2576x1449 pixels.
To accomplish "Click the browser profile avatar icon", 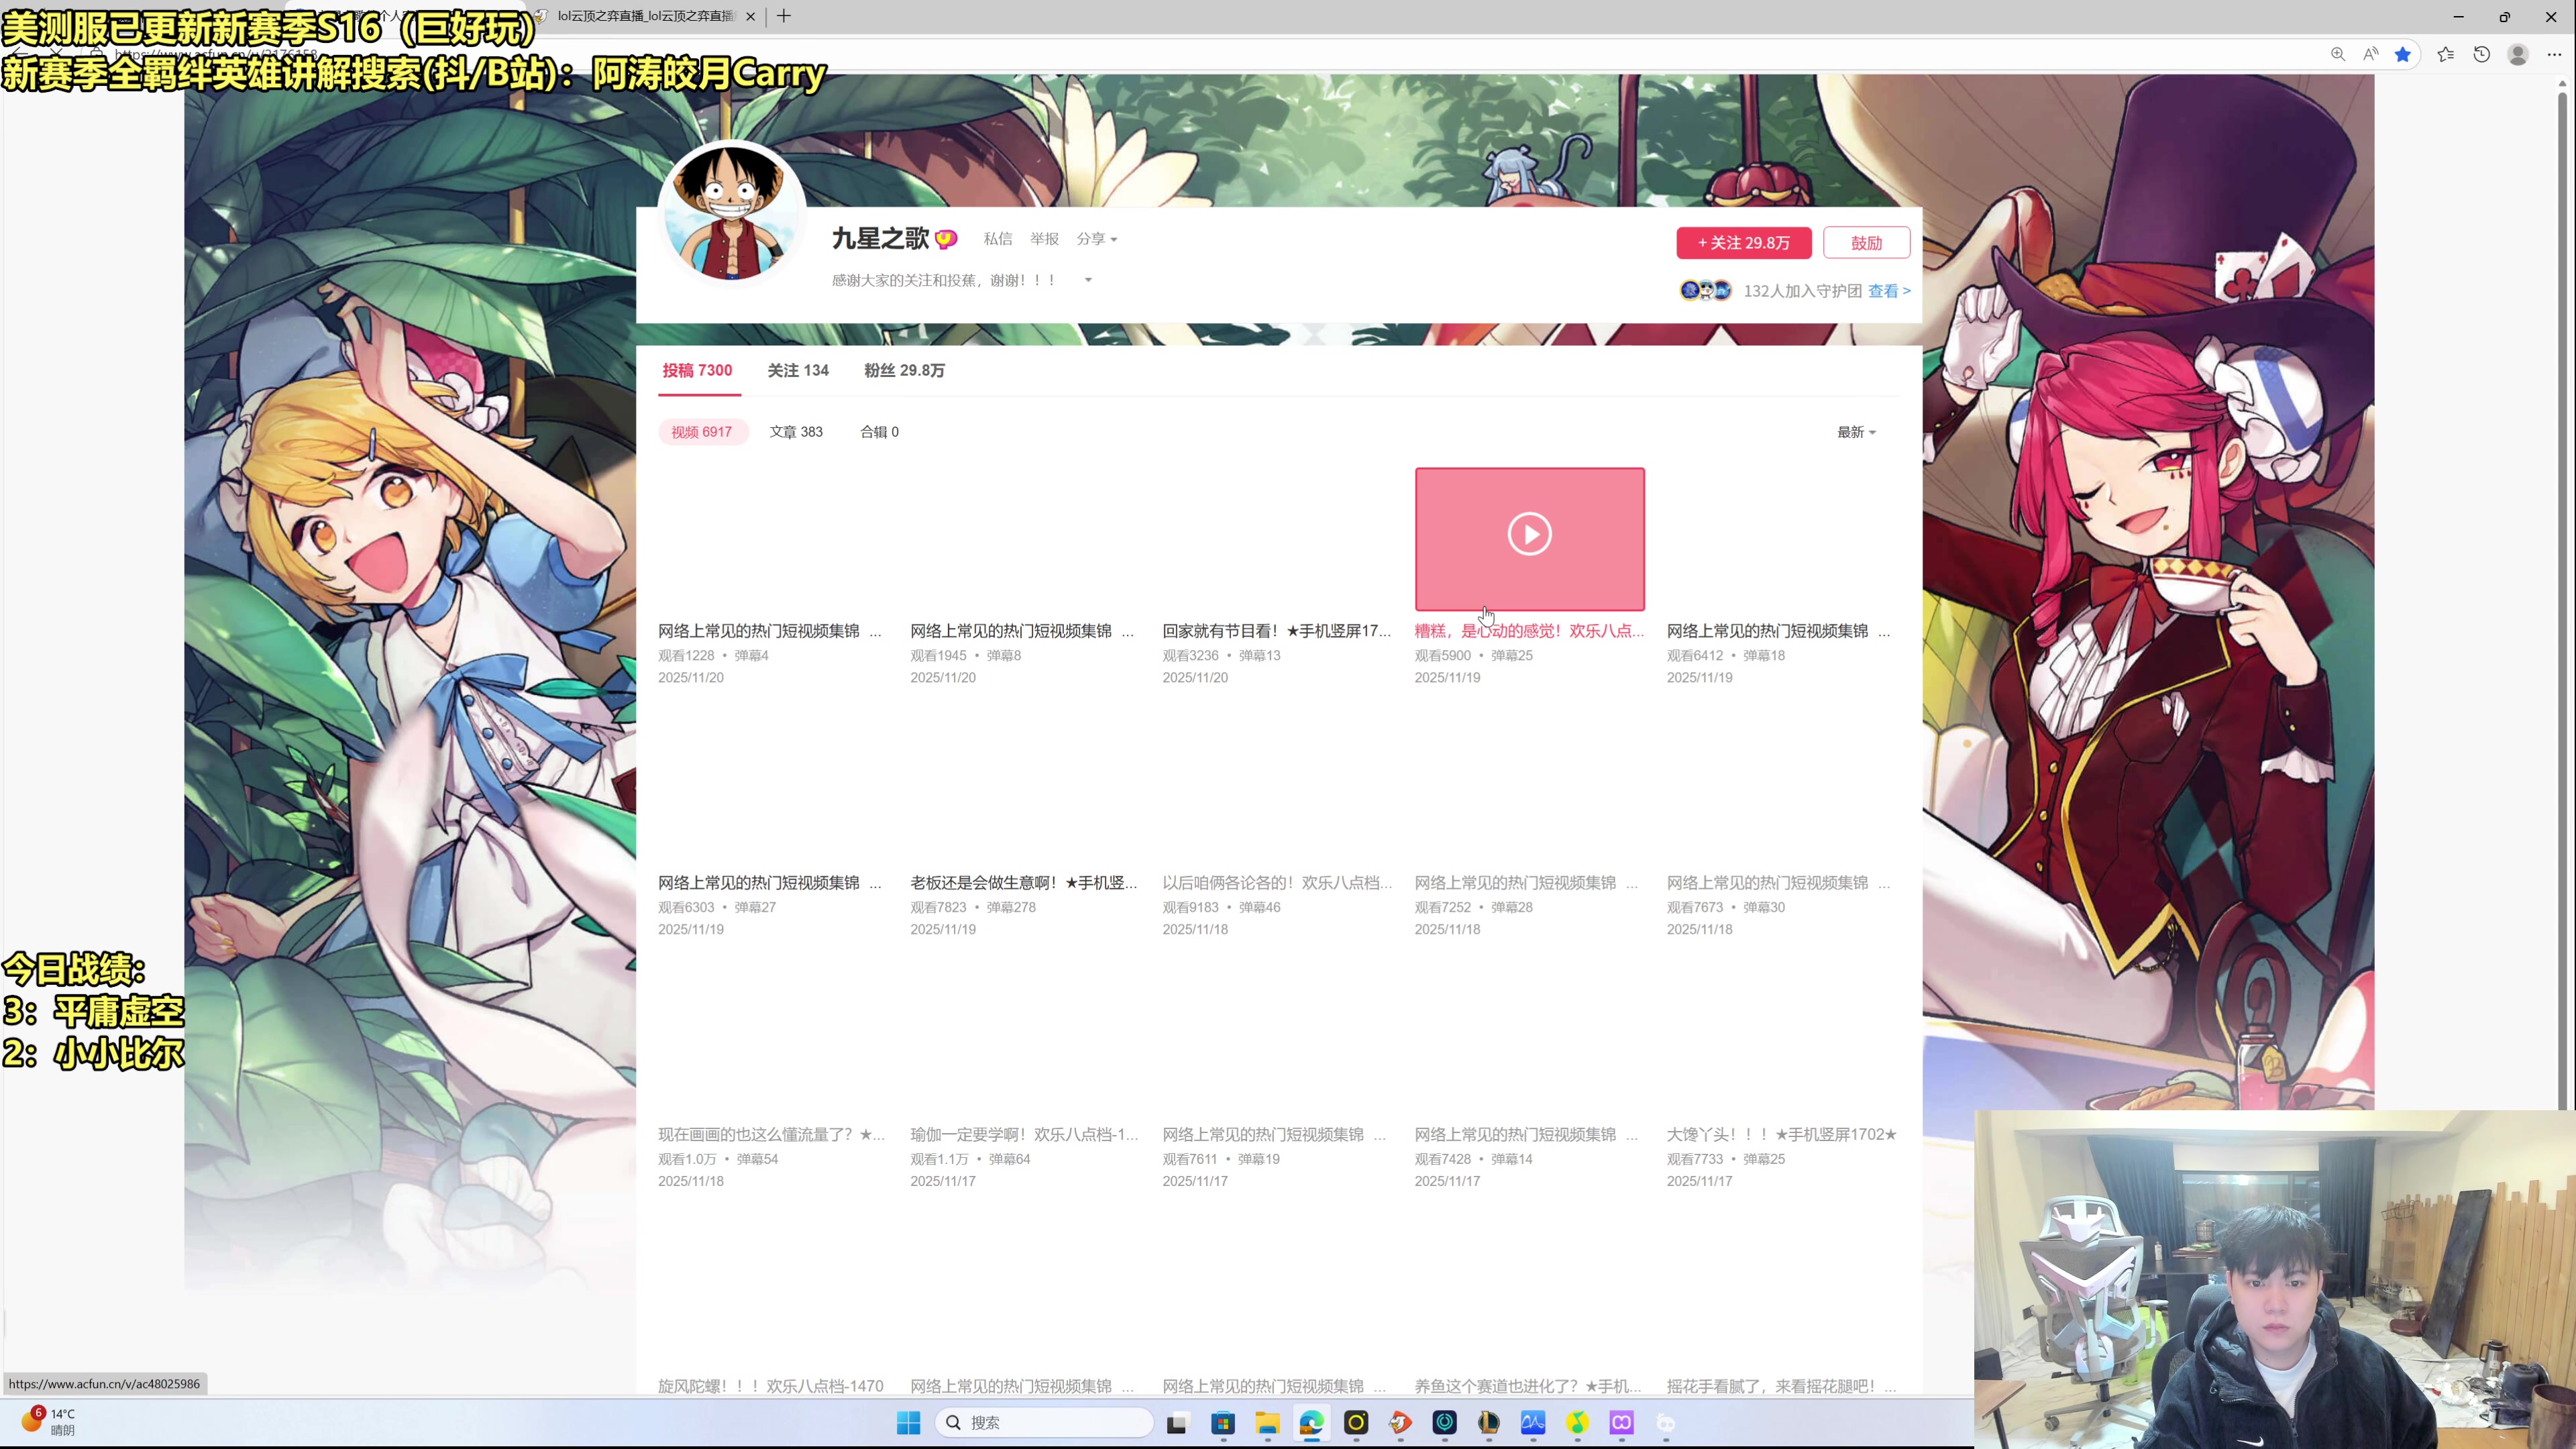I will 2518,54.
